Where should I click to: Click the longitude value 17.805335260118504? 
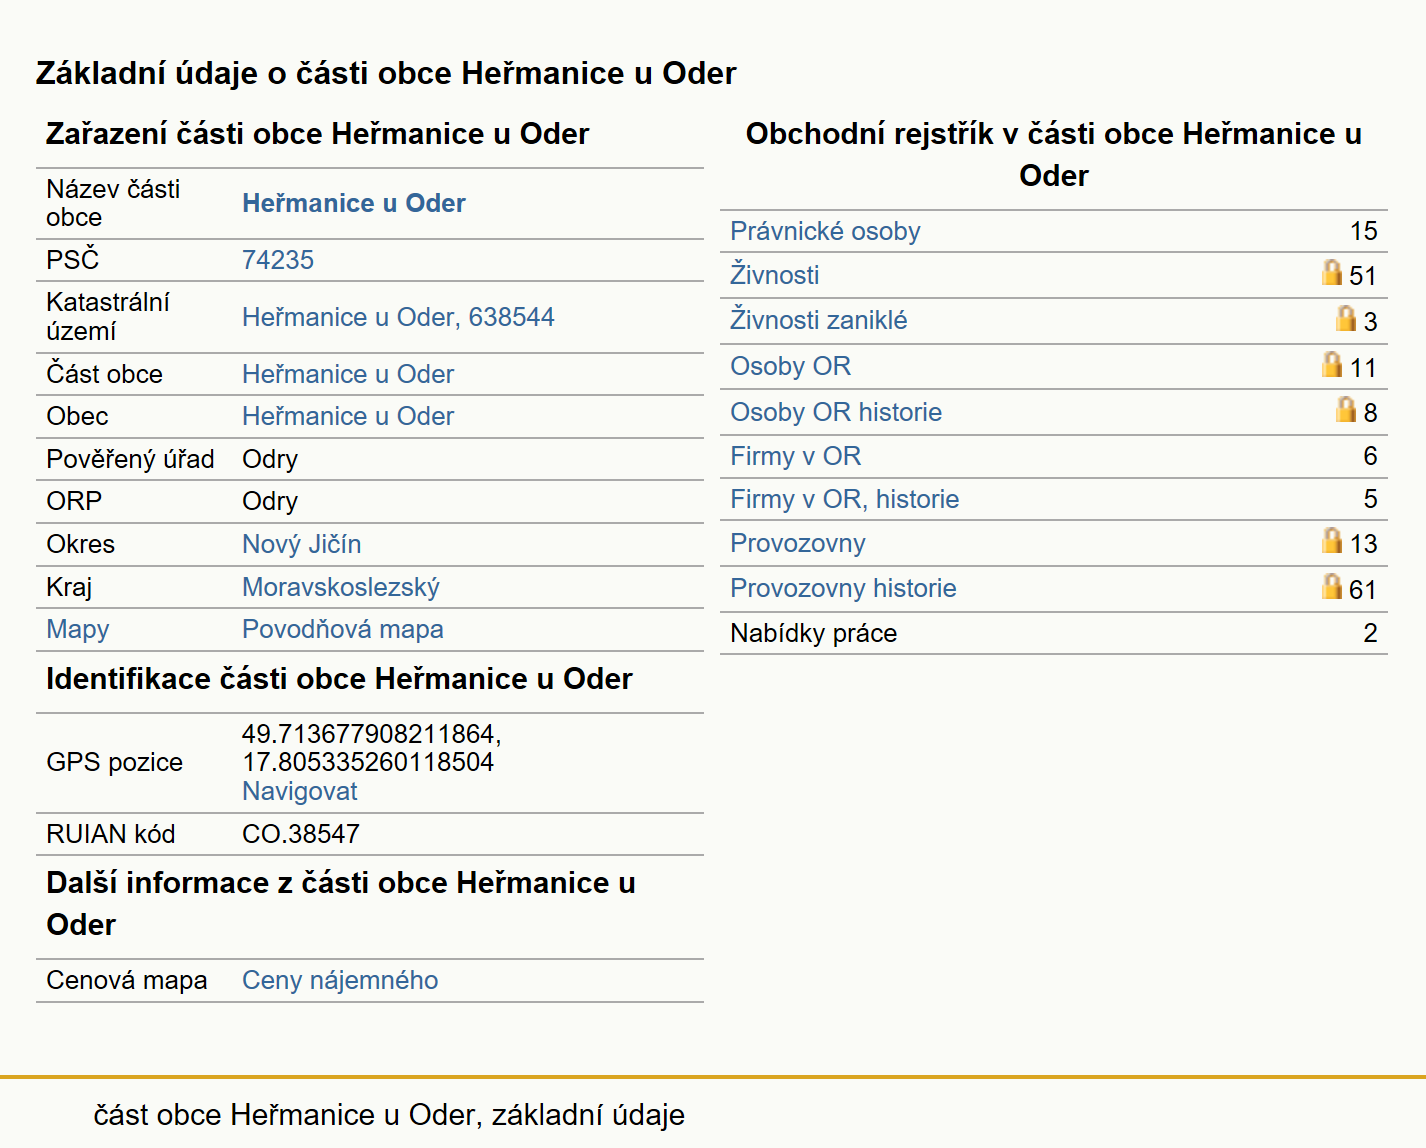pos(368,762)
